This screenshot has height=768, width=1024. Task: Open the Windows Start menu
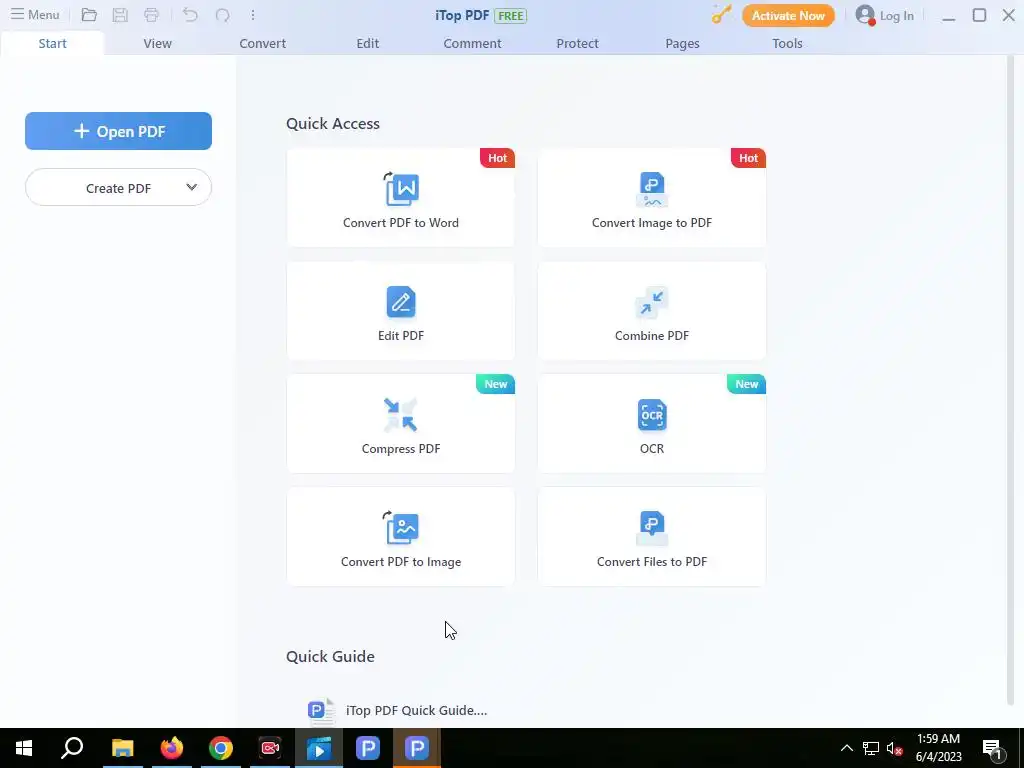[24, 748]
